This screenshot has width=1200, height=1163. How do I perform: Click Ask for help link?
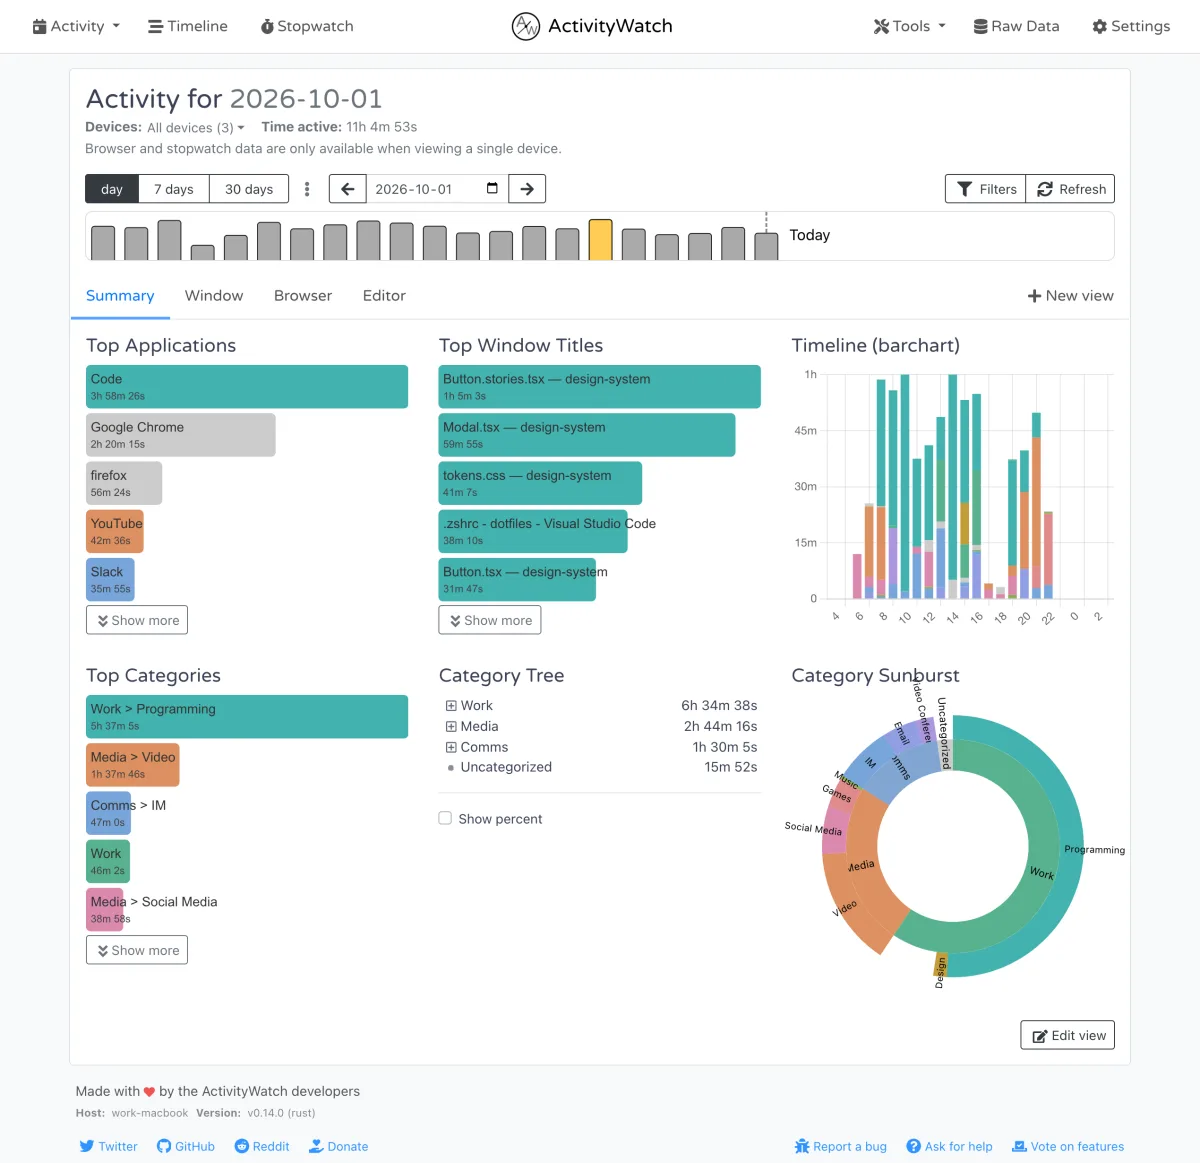coord(950,1146)
